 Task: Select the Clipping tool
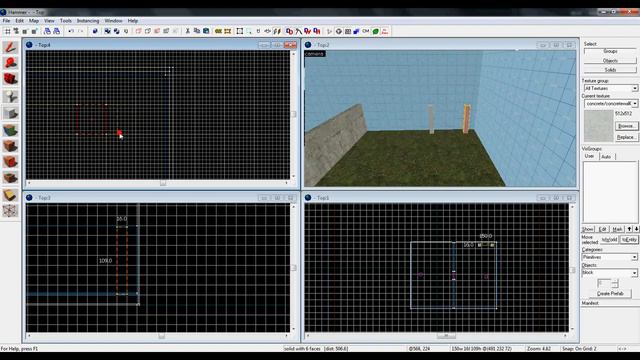pyautogui.click(x=10, y=195)
